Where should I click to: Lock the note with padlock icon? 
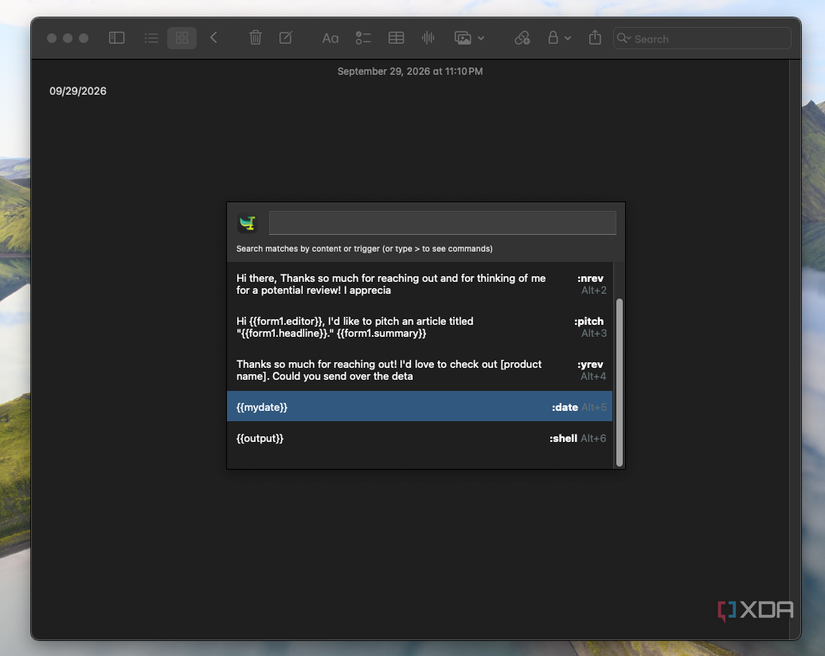(552, 38)
